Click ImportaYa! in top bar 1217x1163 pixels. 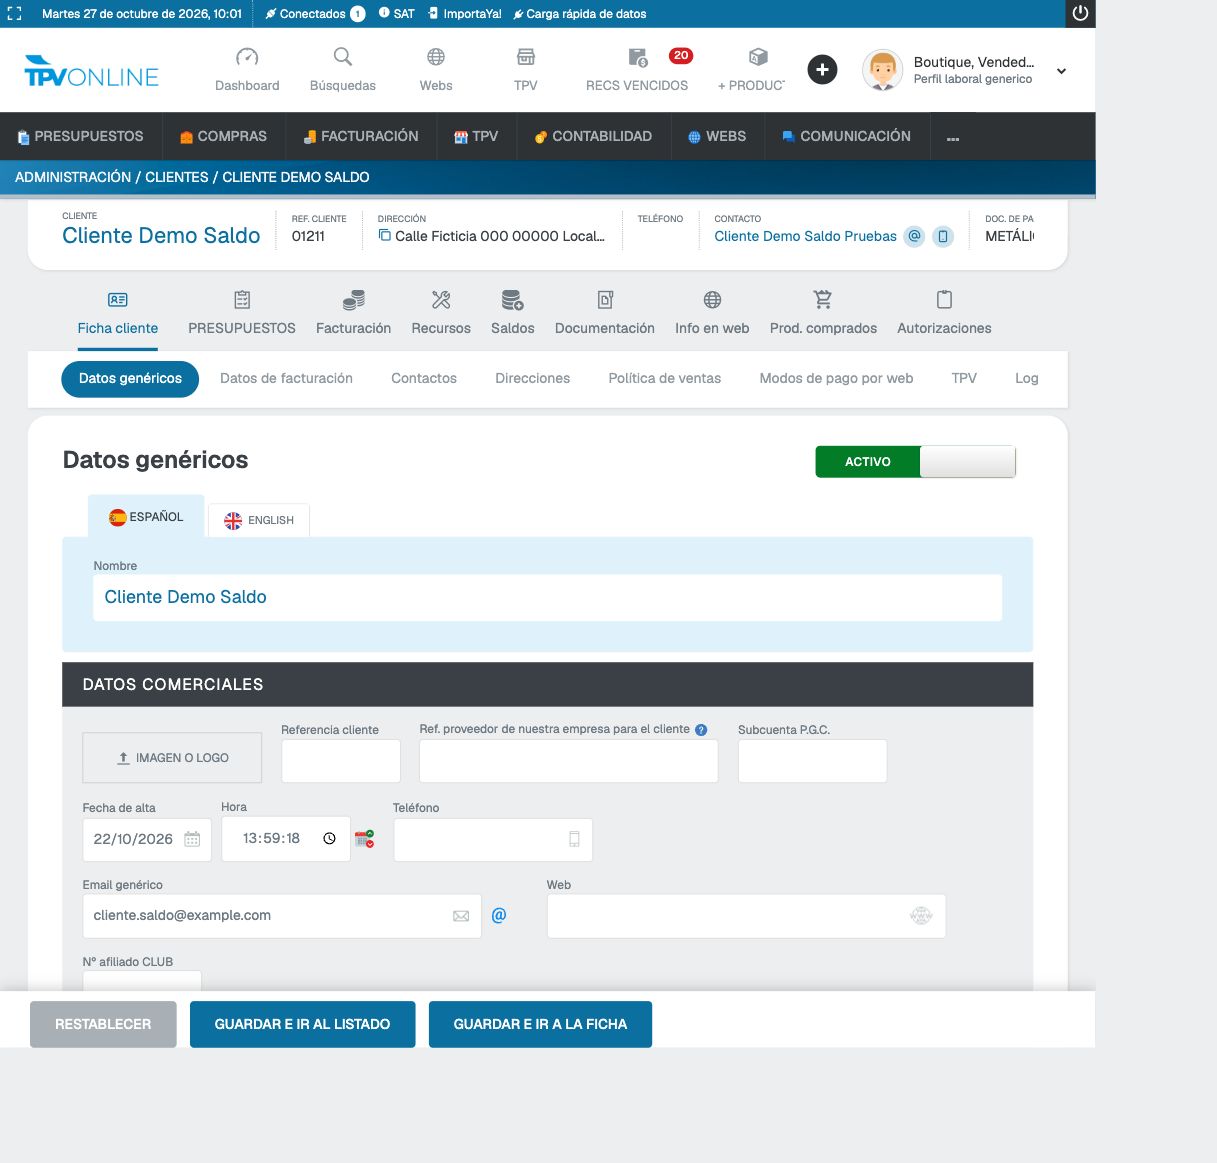point(465,14)
